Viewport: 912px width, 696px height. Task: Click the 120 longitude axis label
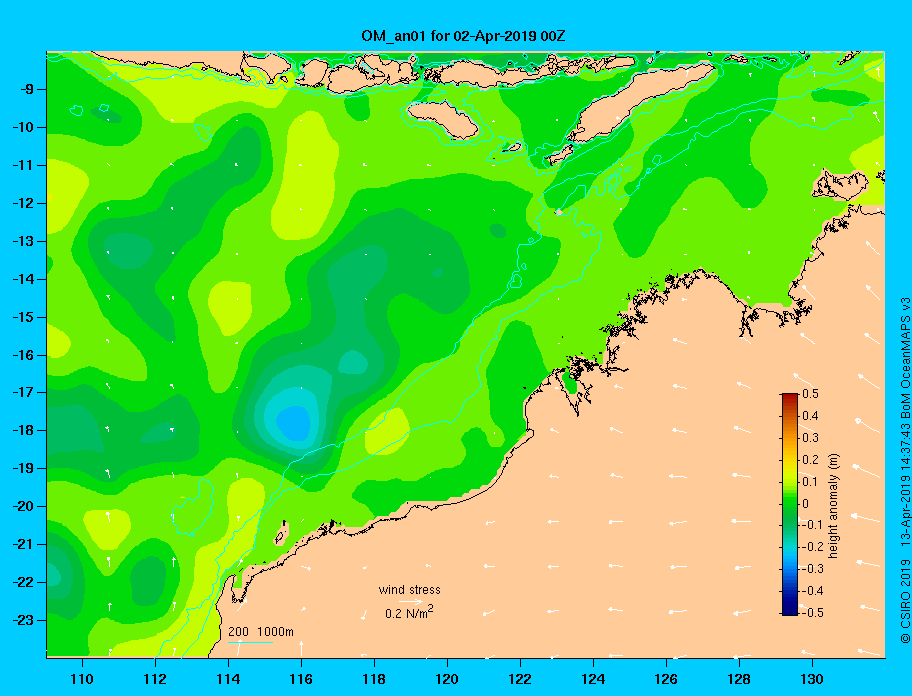pyautogui.click(x=447, y=679)
